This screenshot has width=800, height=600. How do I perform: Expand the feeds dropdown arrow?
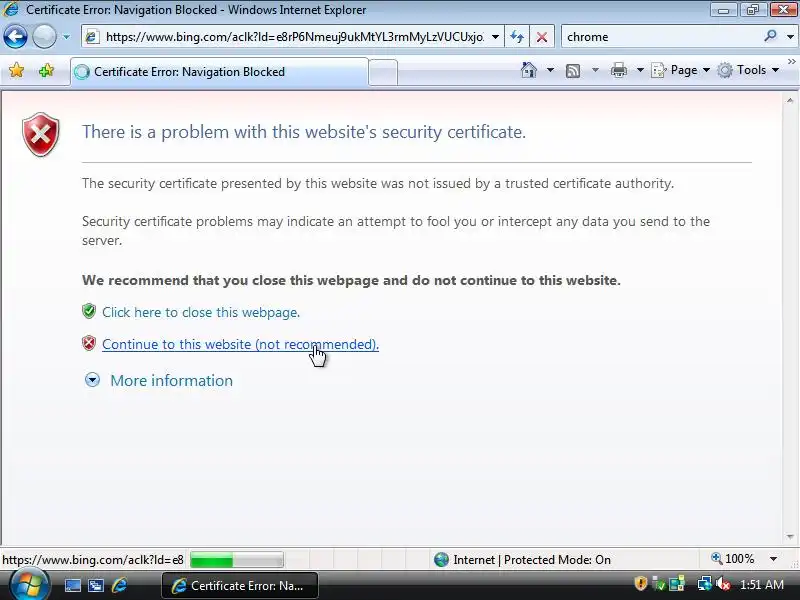click(595, 70)
